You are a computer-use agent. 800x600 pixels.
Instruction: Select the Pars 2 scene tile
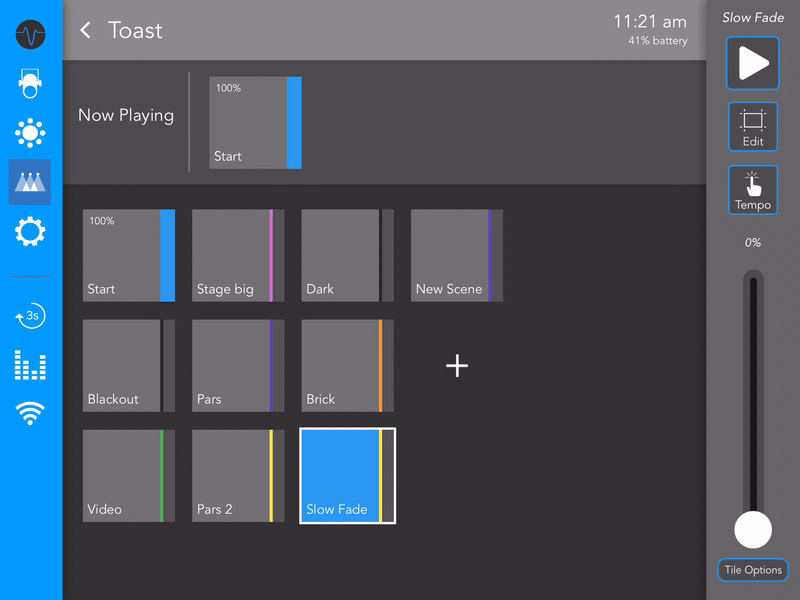coord(238,476)
